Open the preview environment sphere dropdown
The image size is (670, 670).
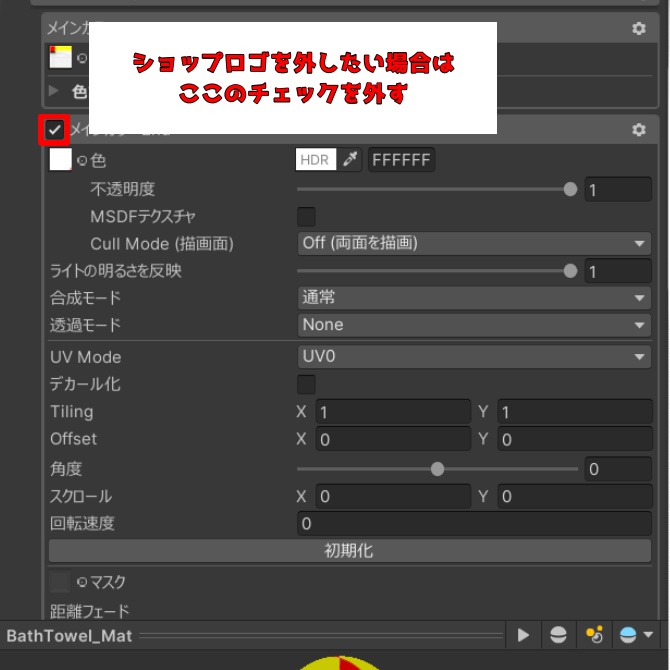point(636,635)
